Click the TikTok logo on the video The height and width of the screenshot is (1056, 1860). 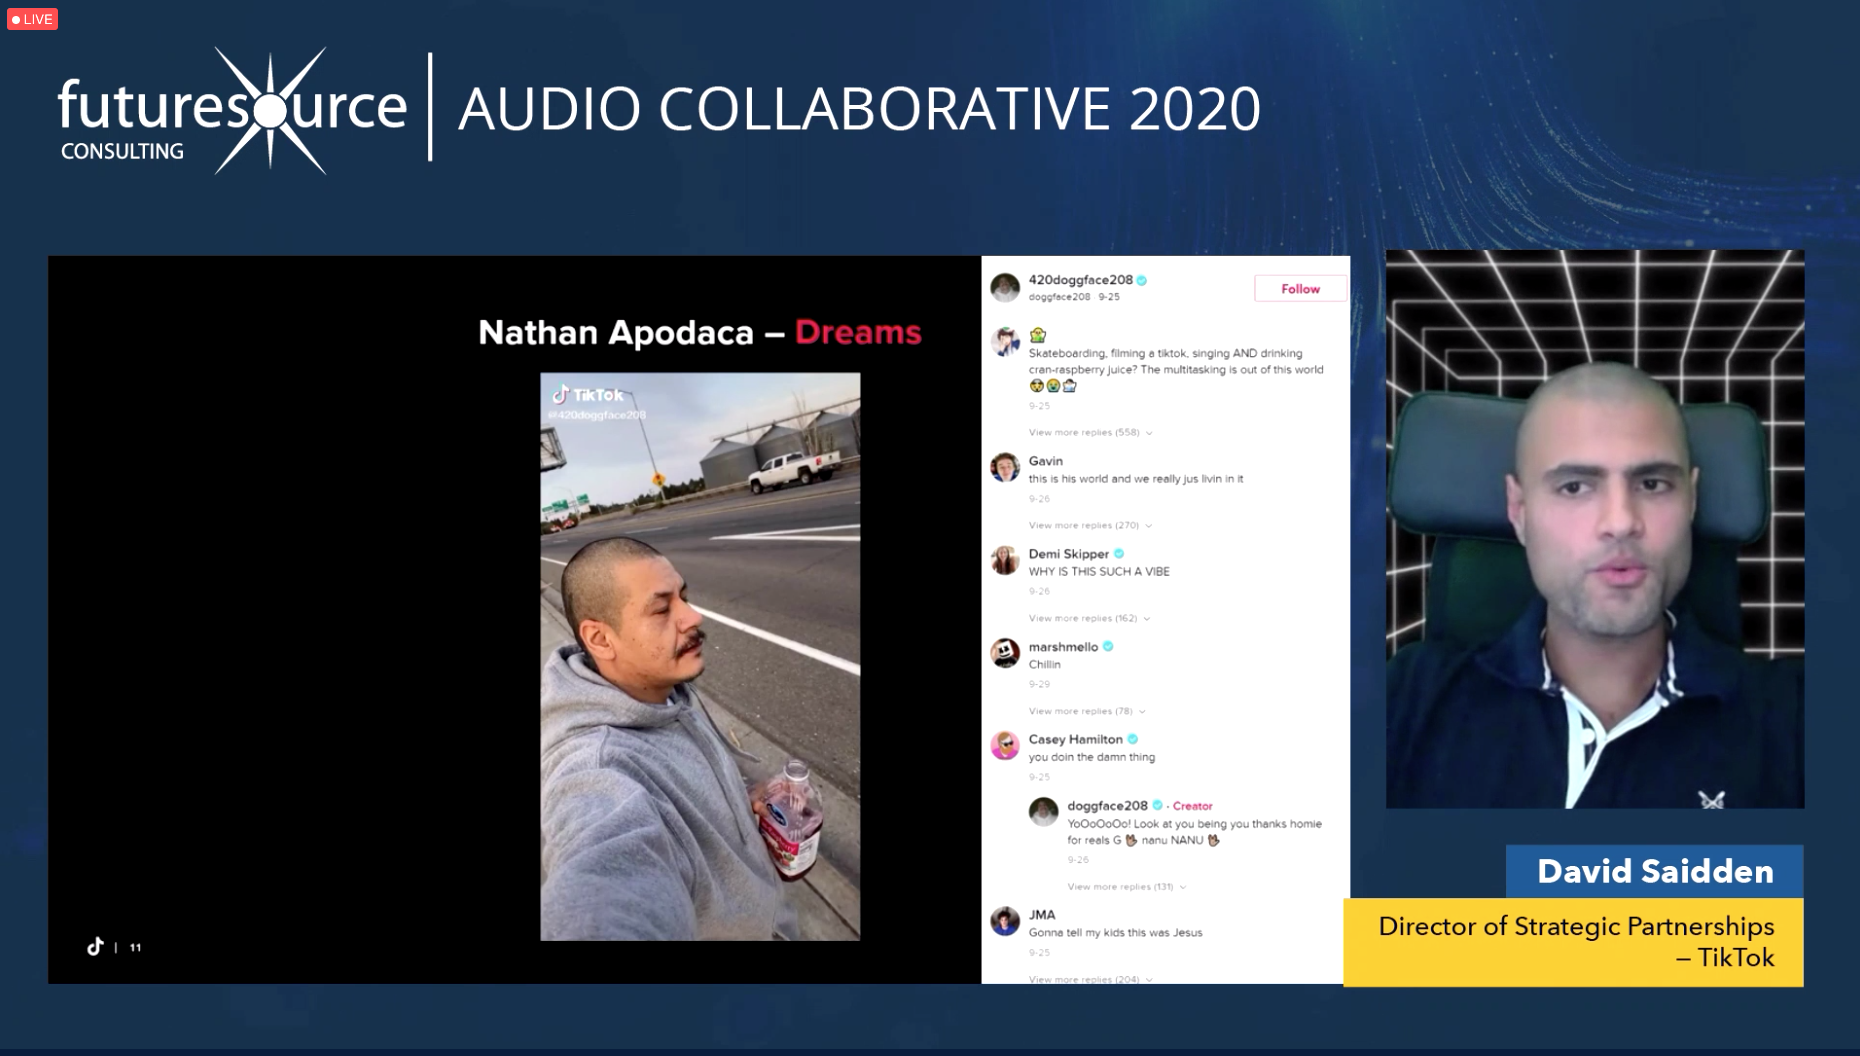click(x=589, y=394)
